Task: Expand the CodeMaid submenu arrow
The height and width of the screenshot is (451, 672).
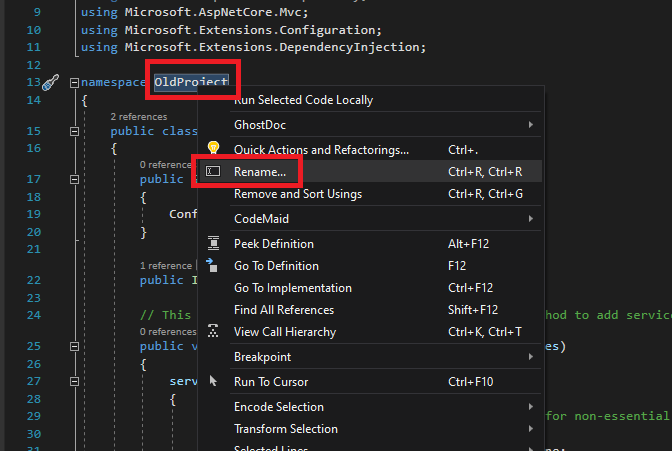Action: point(530,218)
